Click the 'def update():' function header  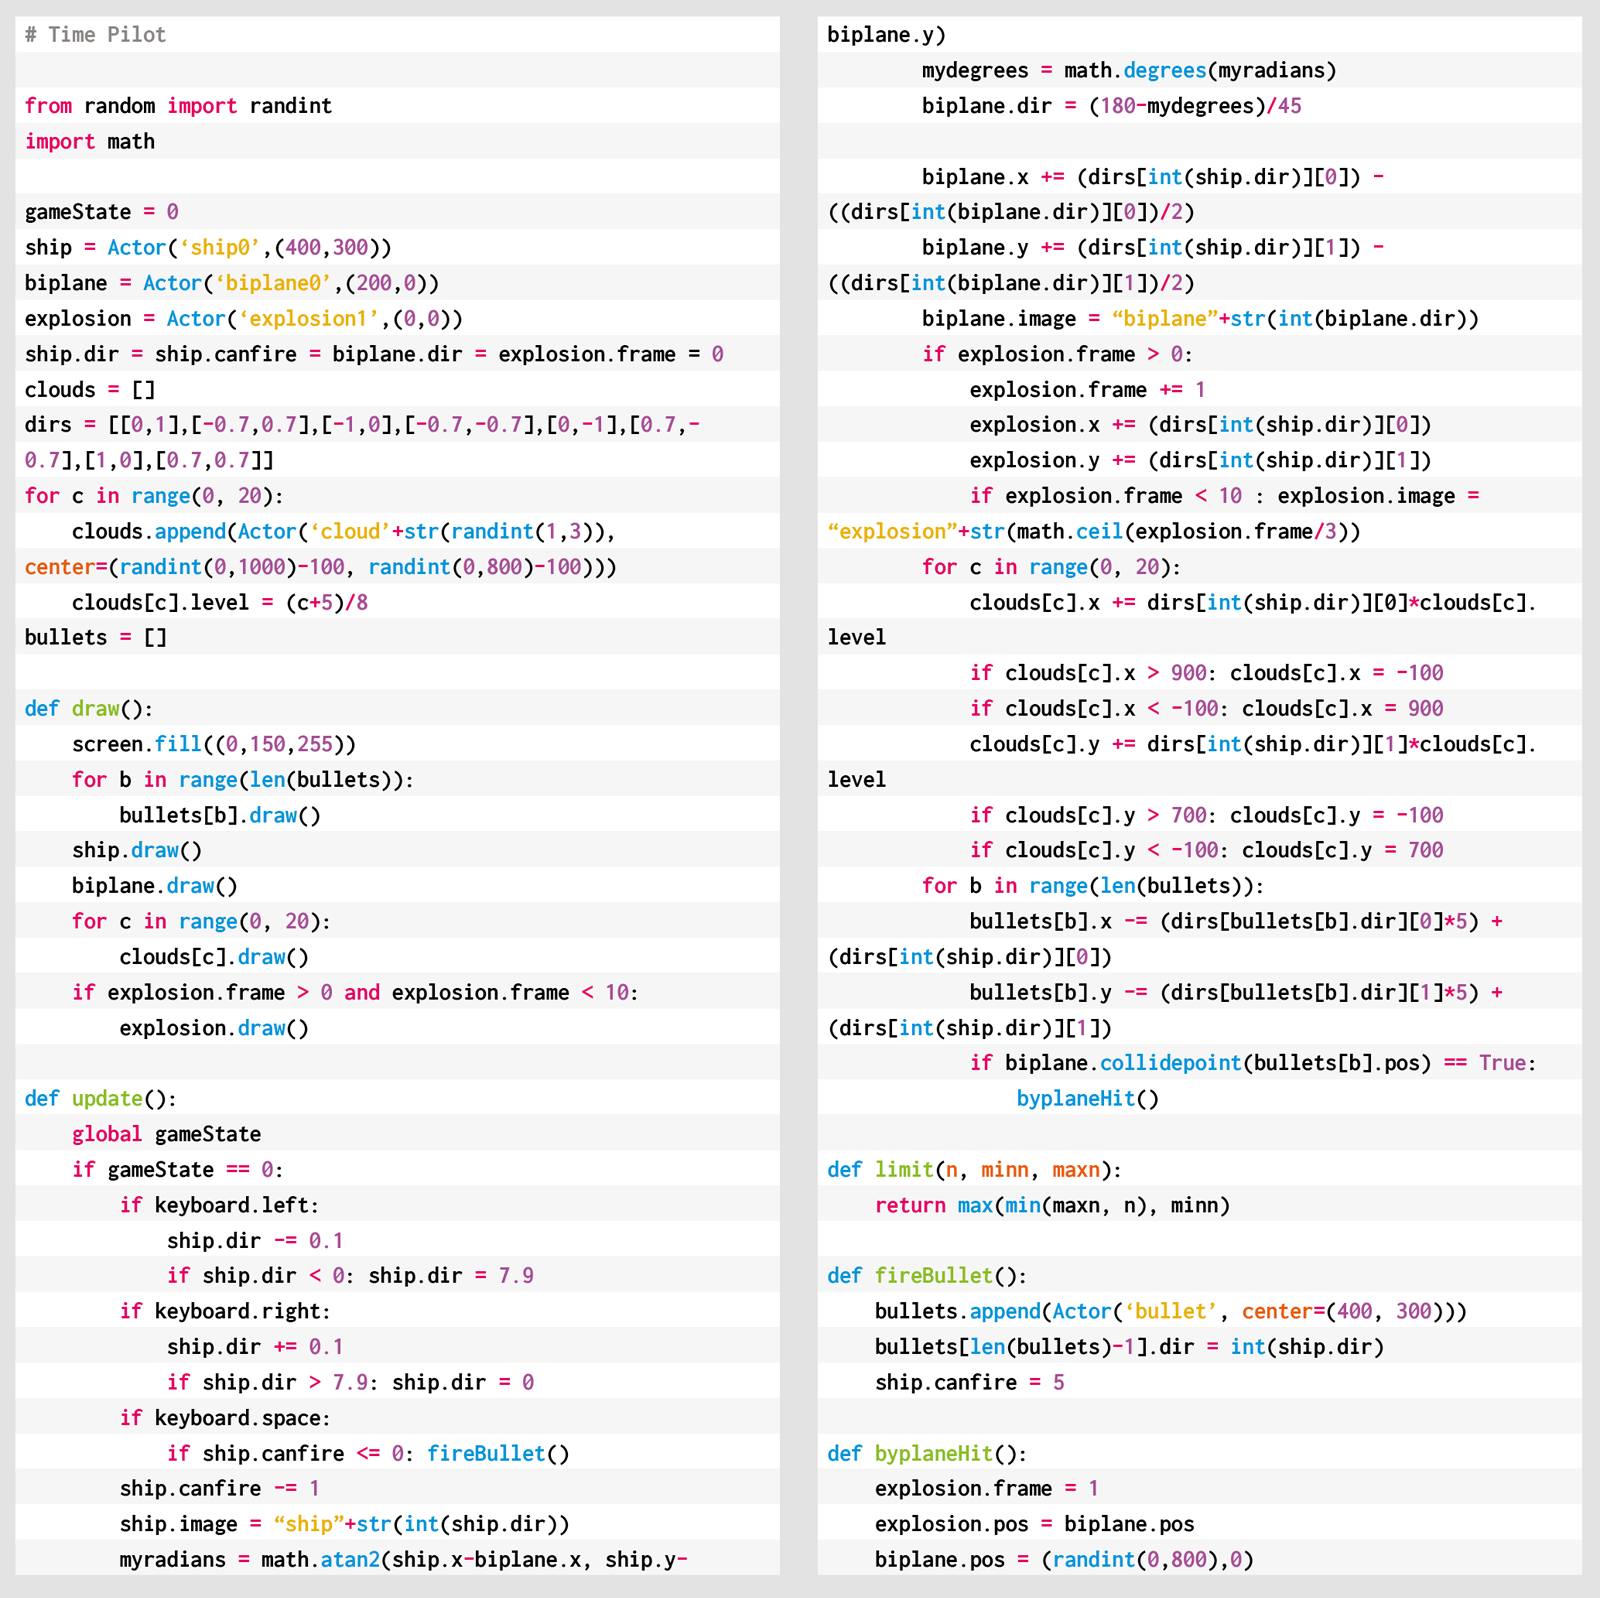(x=100, y=1098)
